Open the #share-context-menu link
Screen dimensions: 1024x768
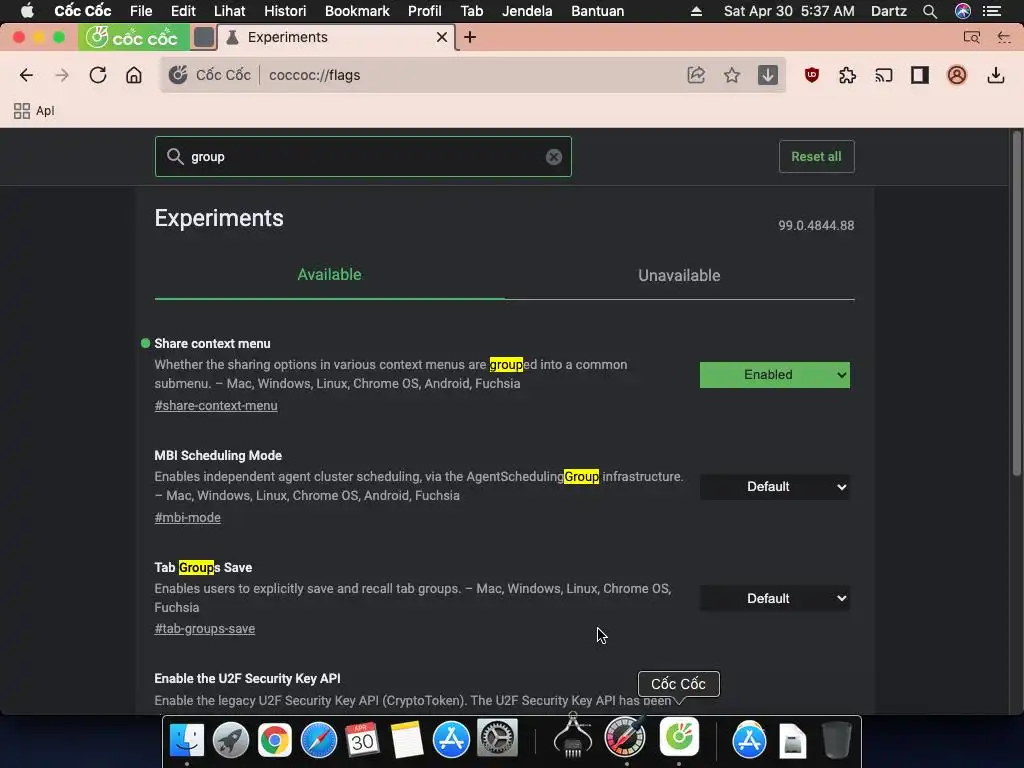[216, 406]
